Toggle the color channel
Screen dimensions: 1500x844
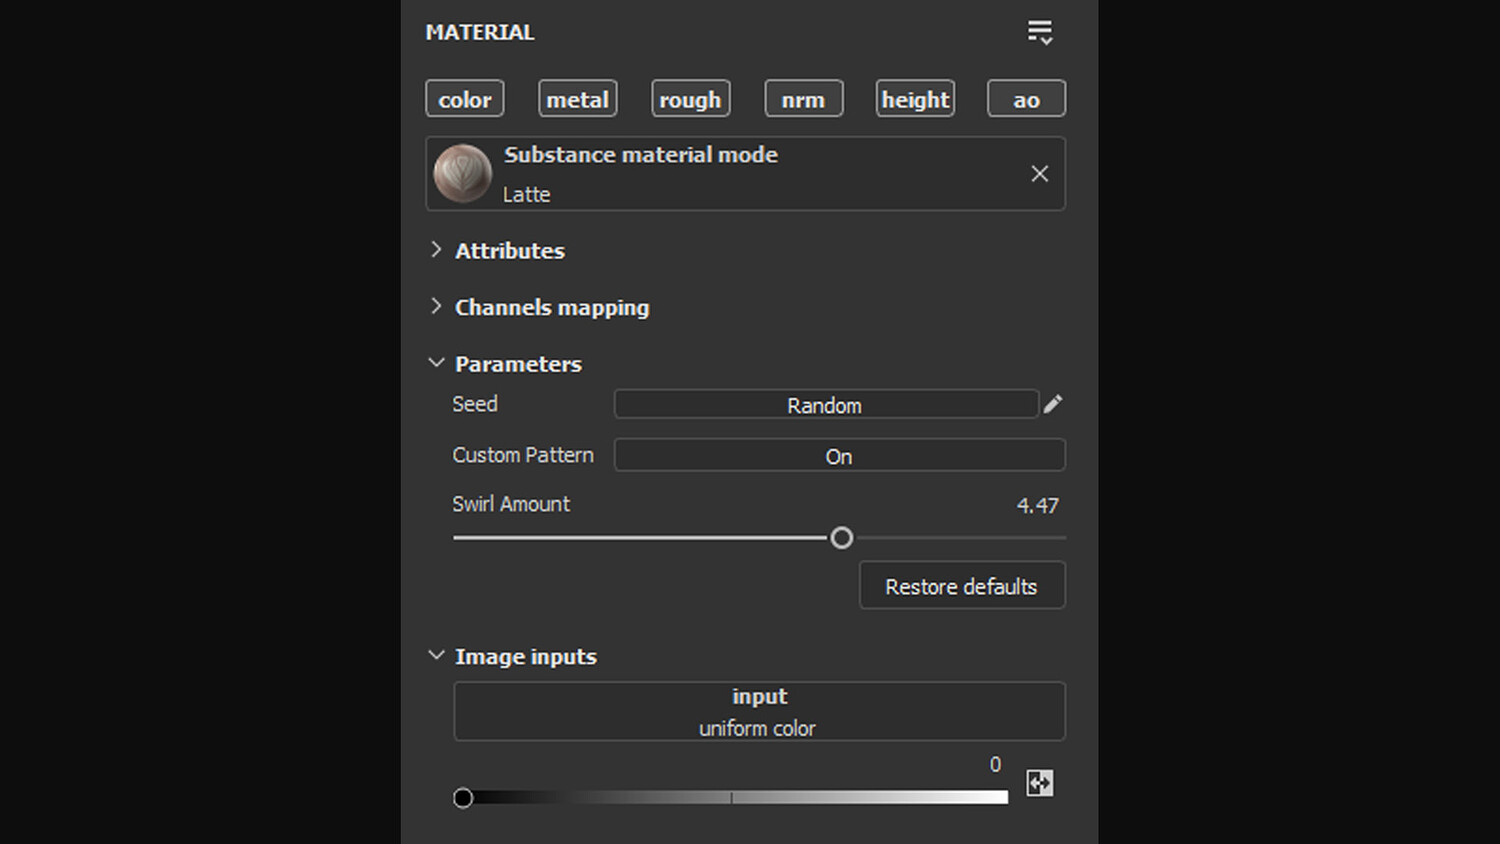point(465,99)
